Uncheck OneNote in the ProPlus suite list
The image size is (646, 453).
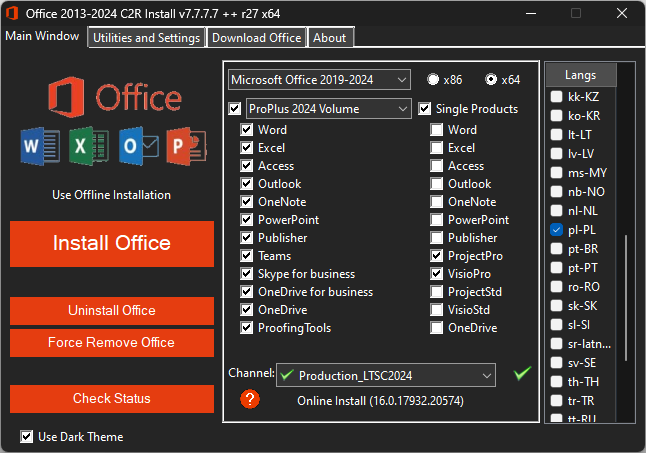[246, 202]
